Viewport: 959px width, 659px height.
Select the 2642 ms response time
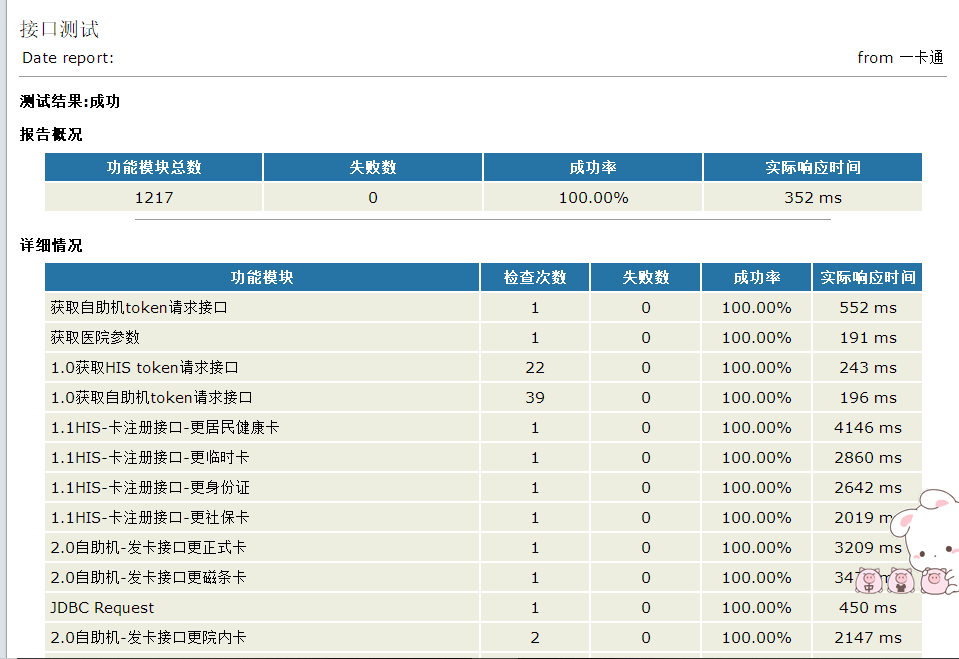867,487
